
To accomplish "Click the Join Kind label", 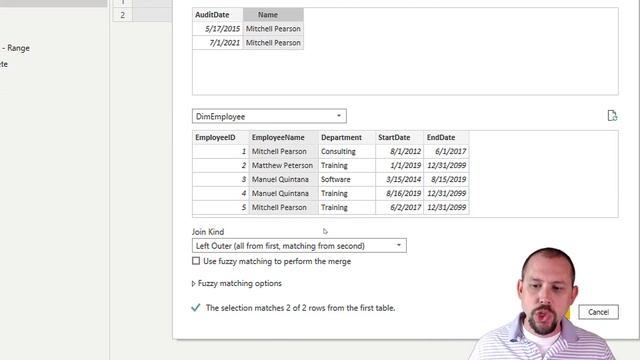I will click(208, 232).
